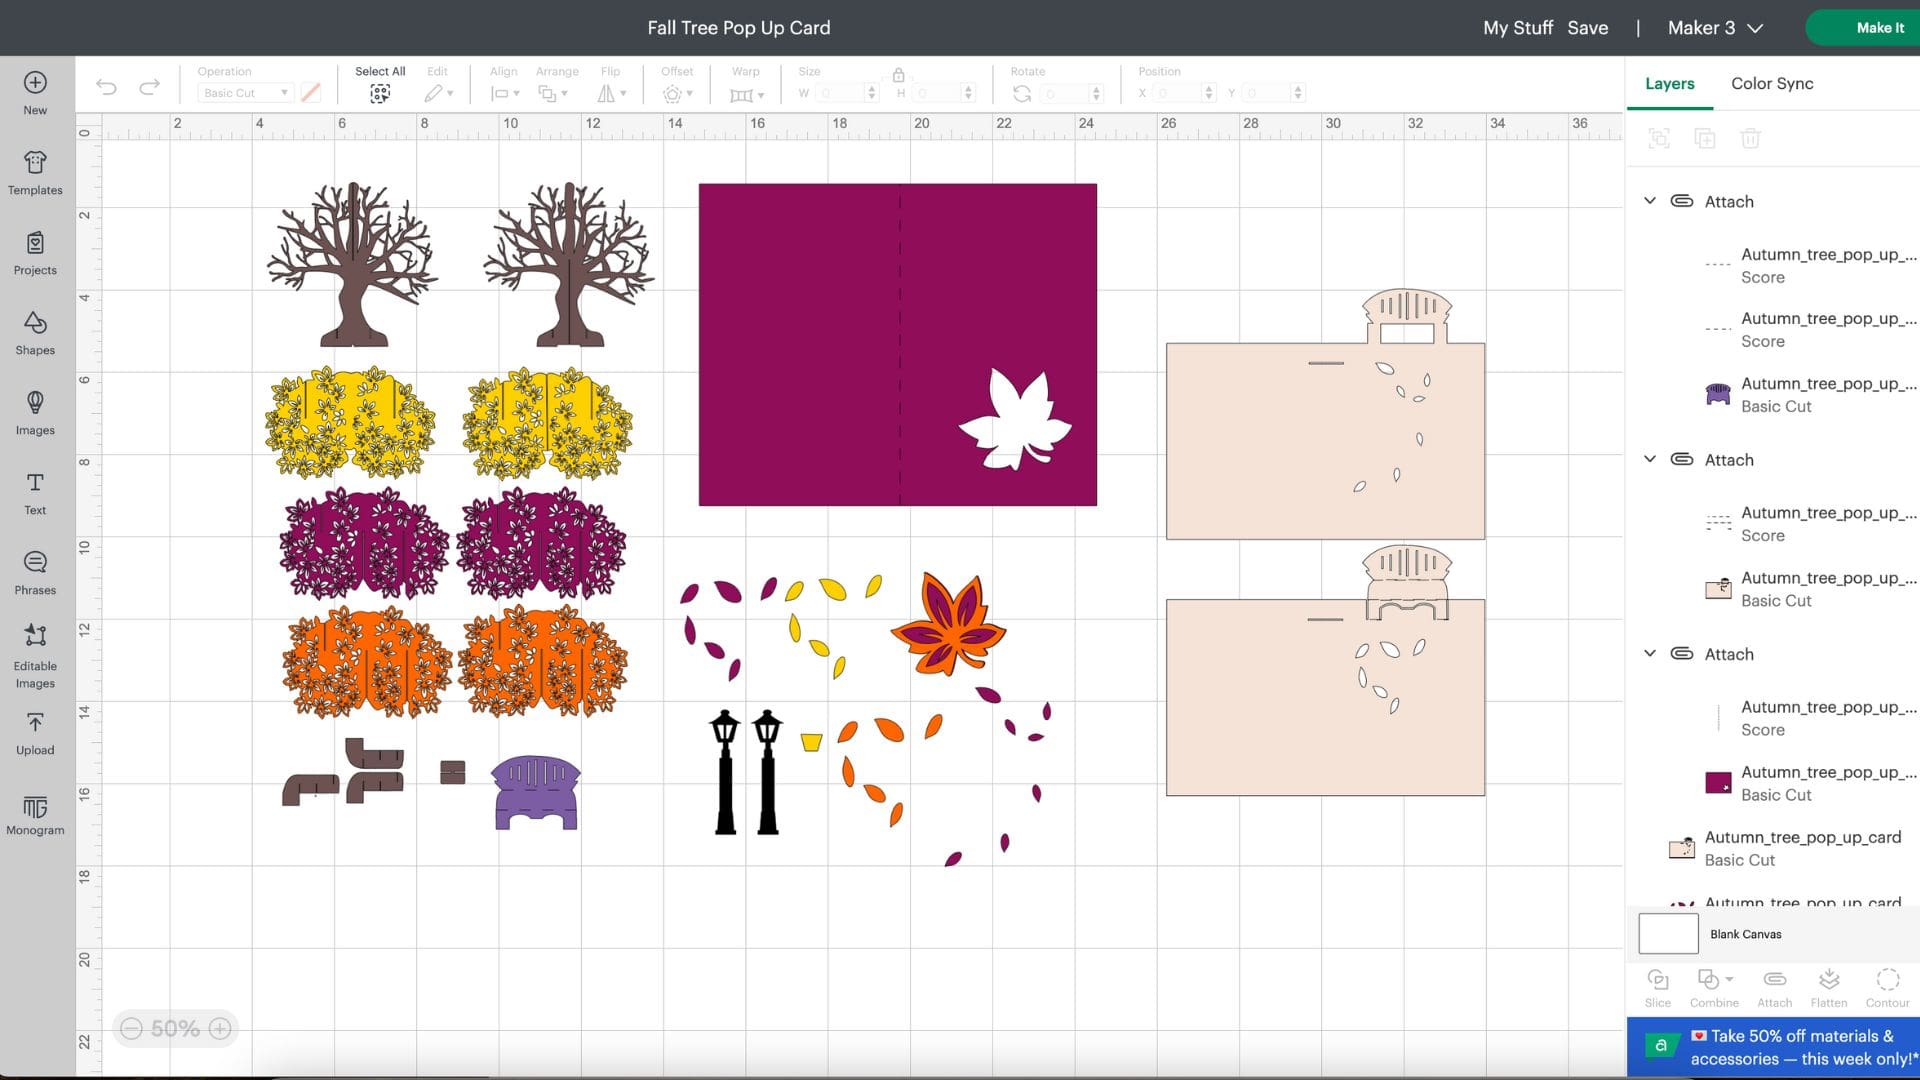Open the Maker 3 machine dropdown
Viewport: 1920px width, 1080px height.
tap(1714, 28)
